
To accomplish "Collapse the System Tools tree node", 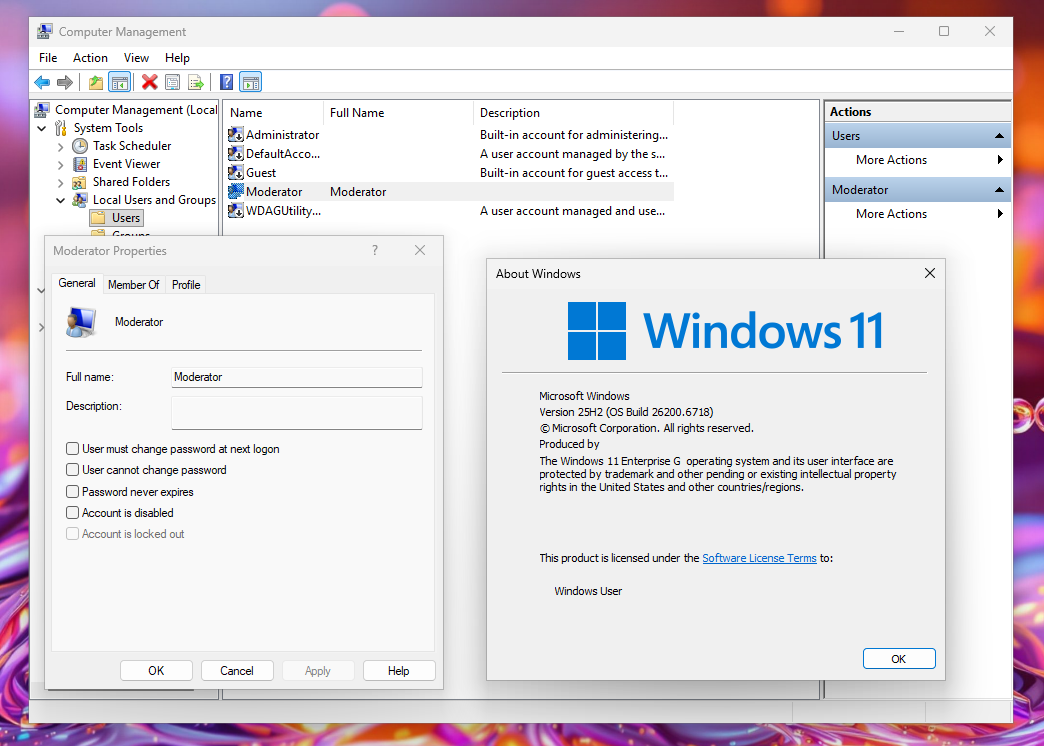I will [42, 128].
